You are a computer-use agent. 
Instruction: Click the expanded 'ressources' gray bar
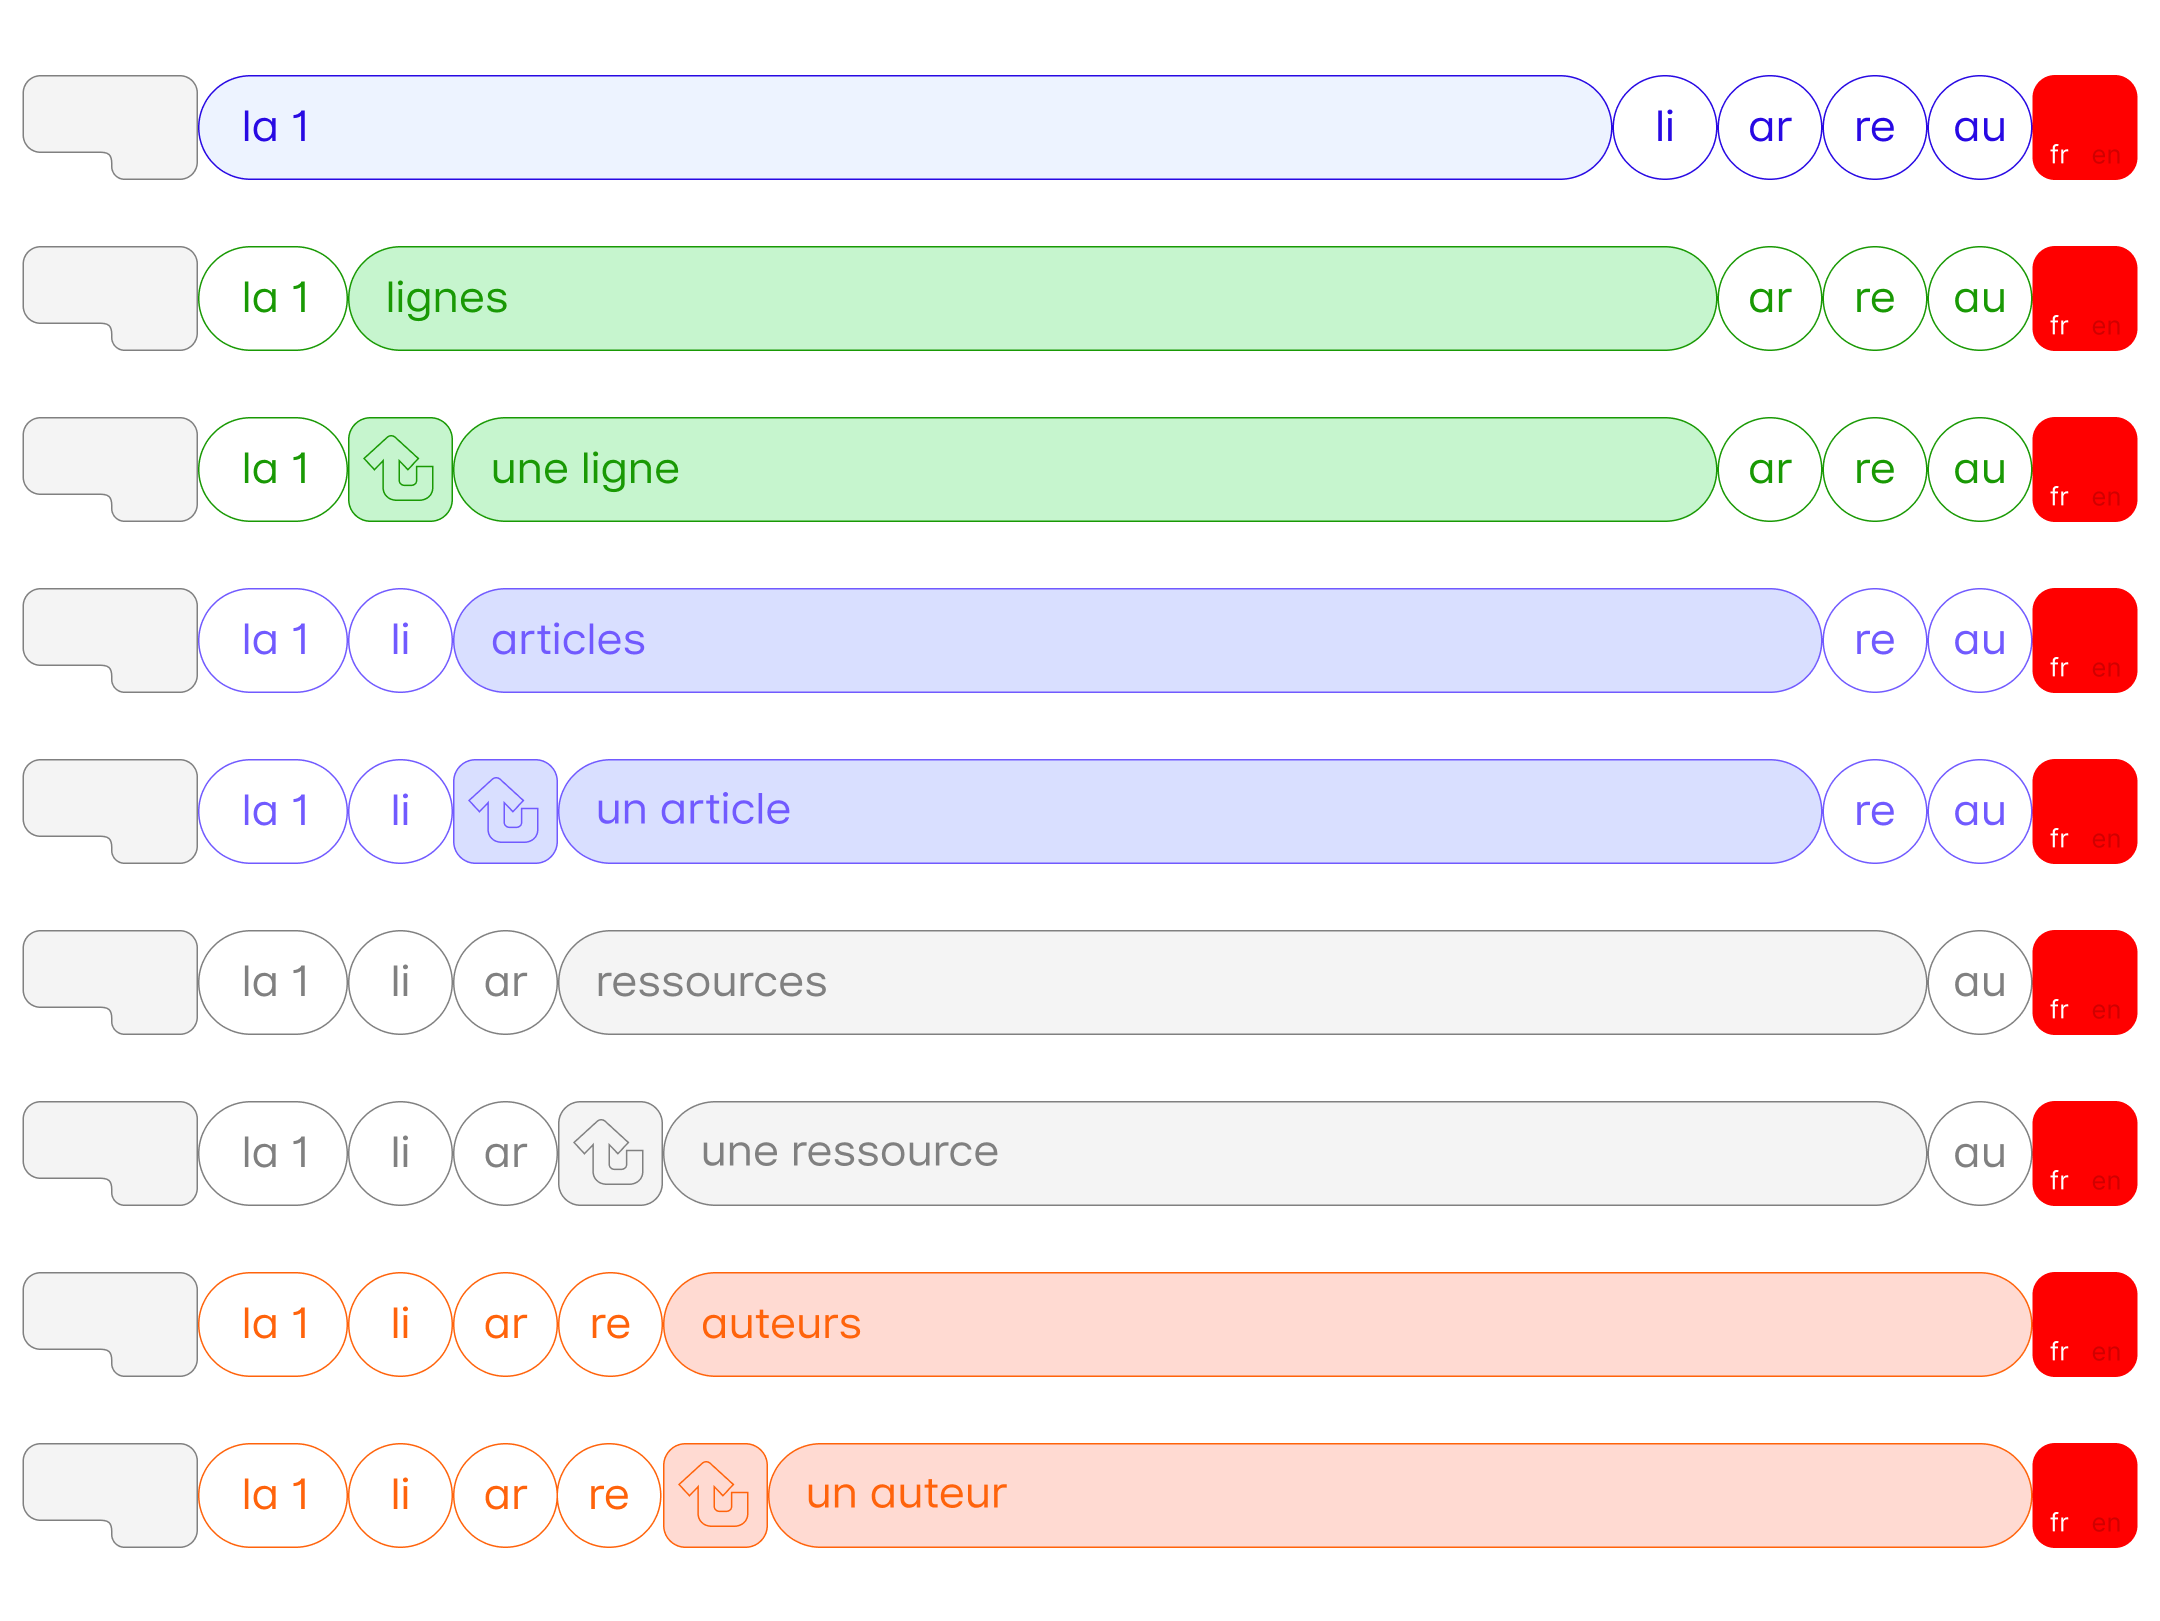point(1243,982)
